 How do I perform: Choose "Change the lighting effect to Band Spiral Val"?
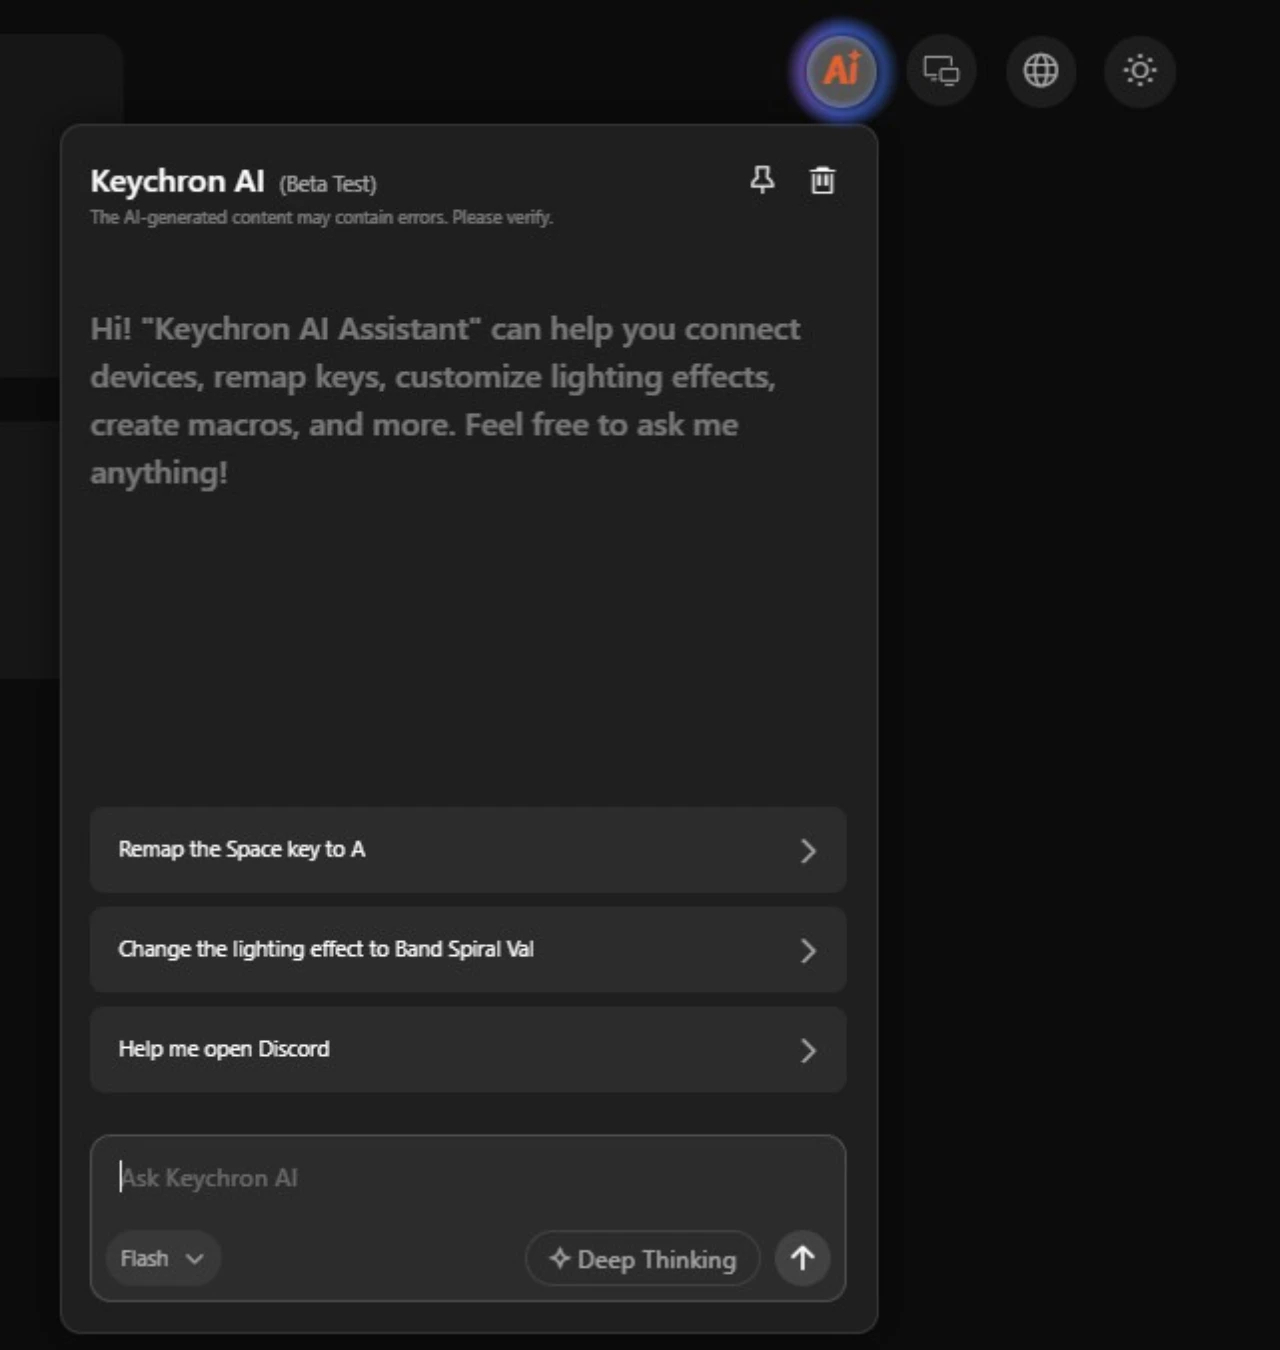click(x=468, y=950)
